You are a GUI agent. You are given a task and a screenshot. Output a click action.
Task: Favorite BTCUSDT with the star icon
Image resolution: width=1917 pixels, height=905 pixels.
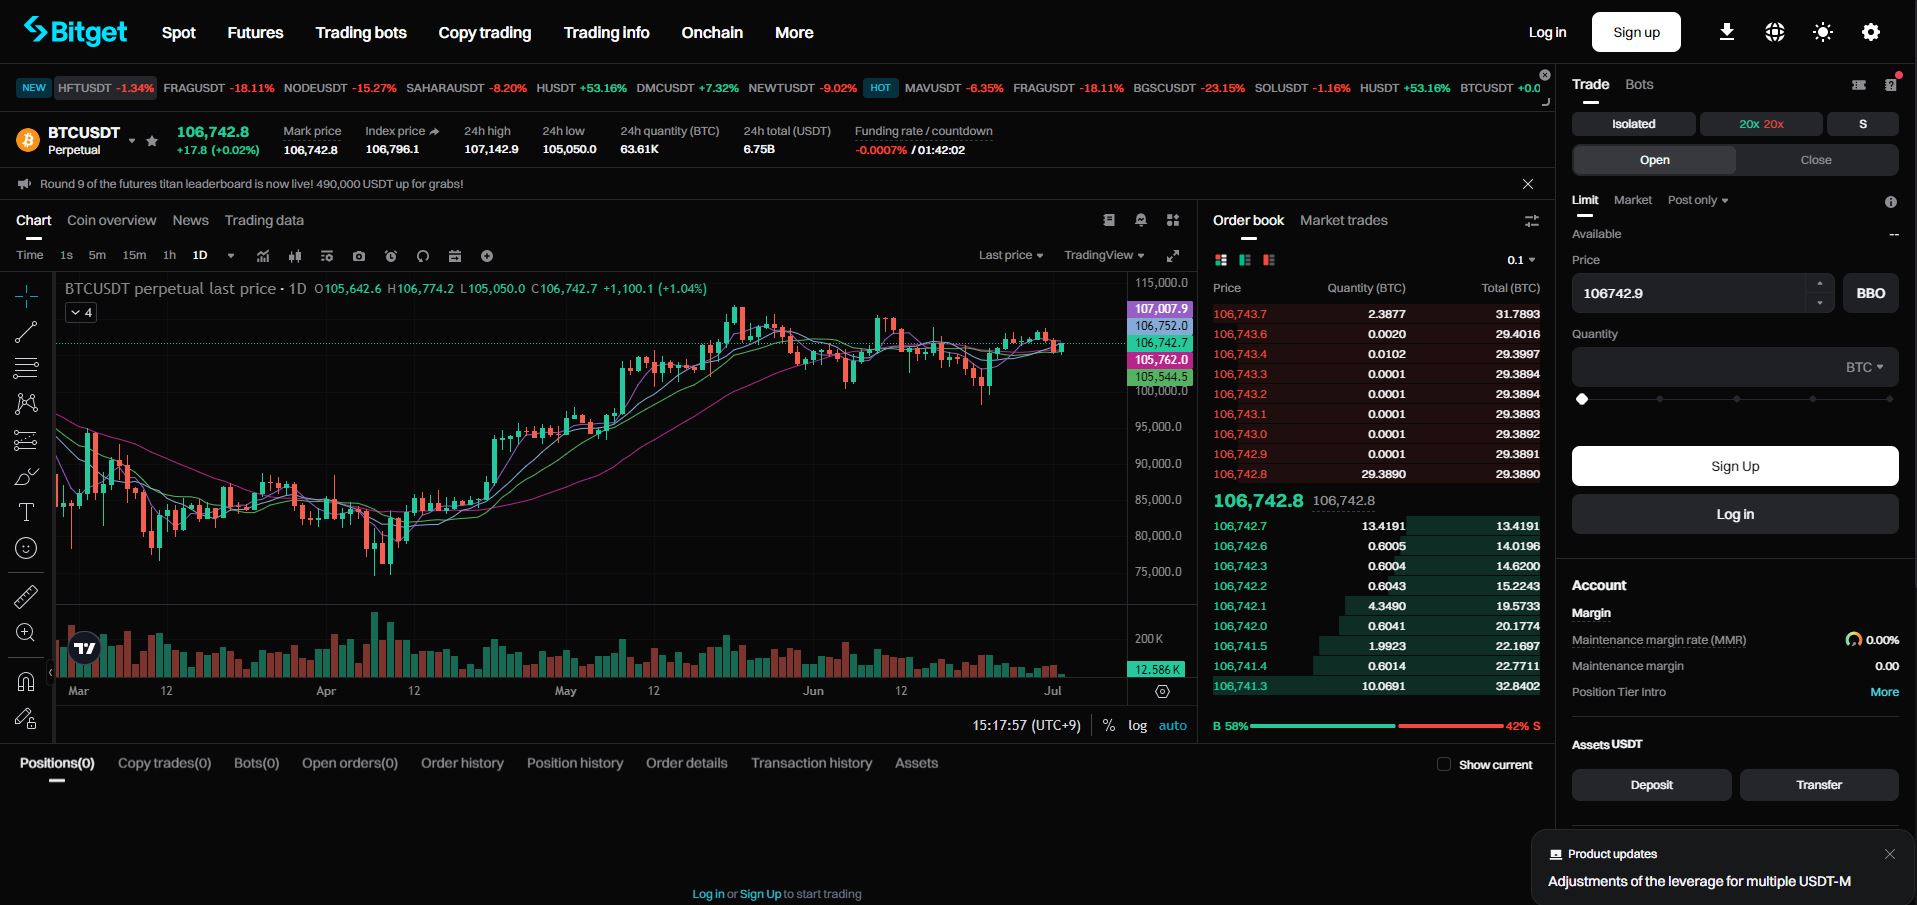pyautogui.click(x=152, y=141)
